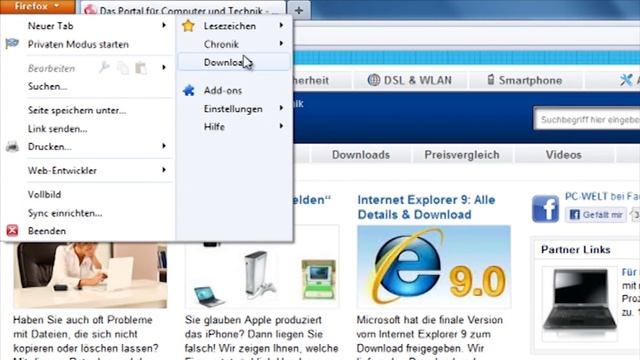Click the PC-WELT bei Facebook link
This screenshot has height=360, width=640.
602,197
